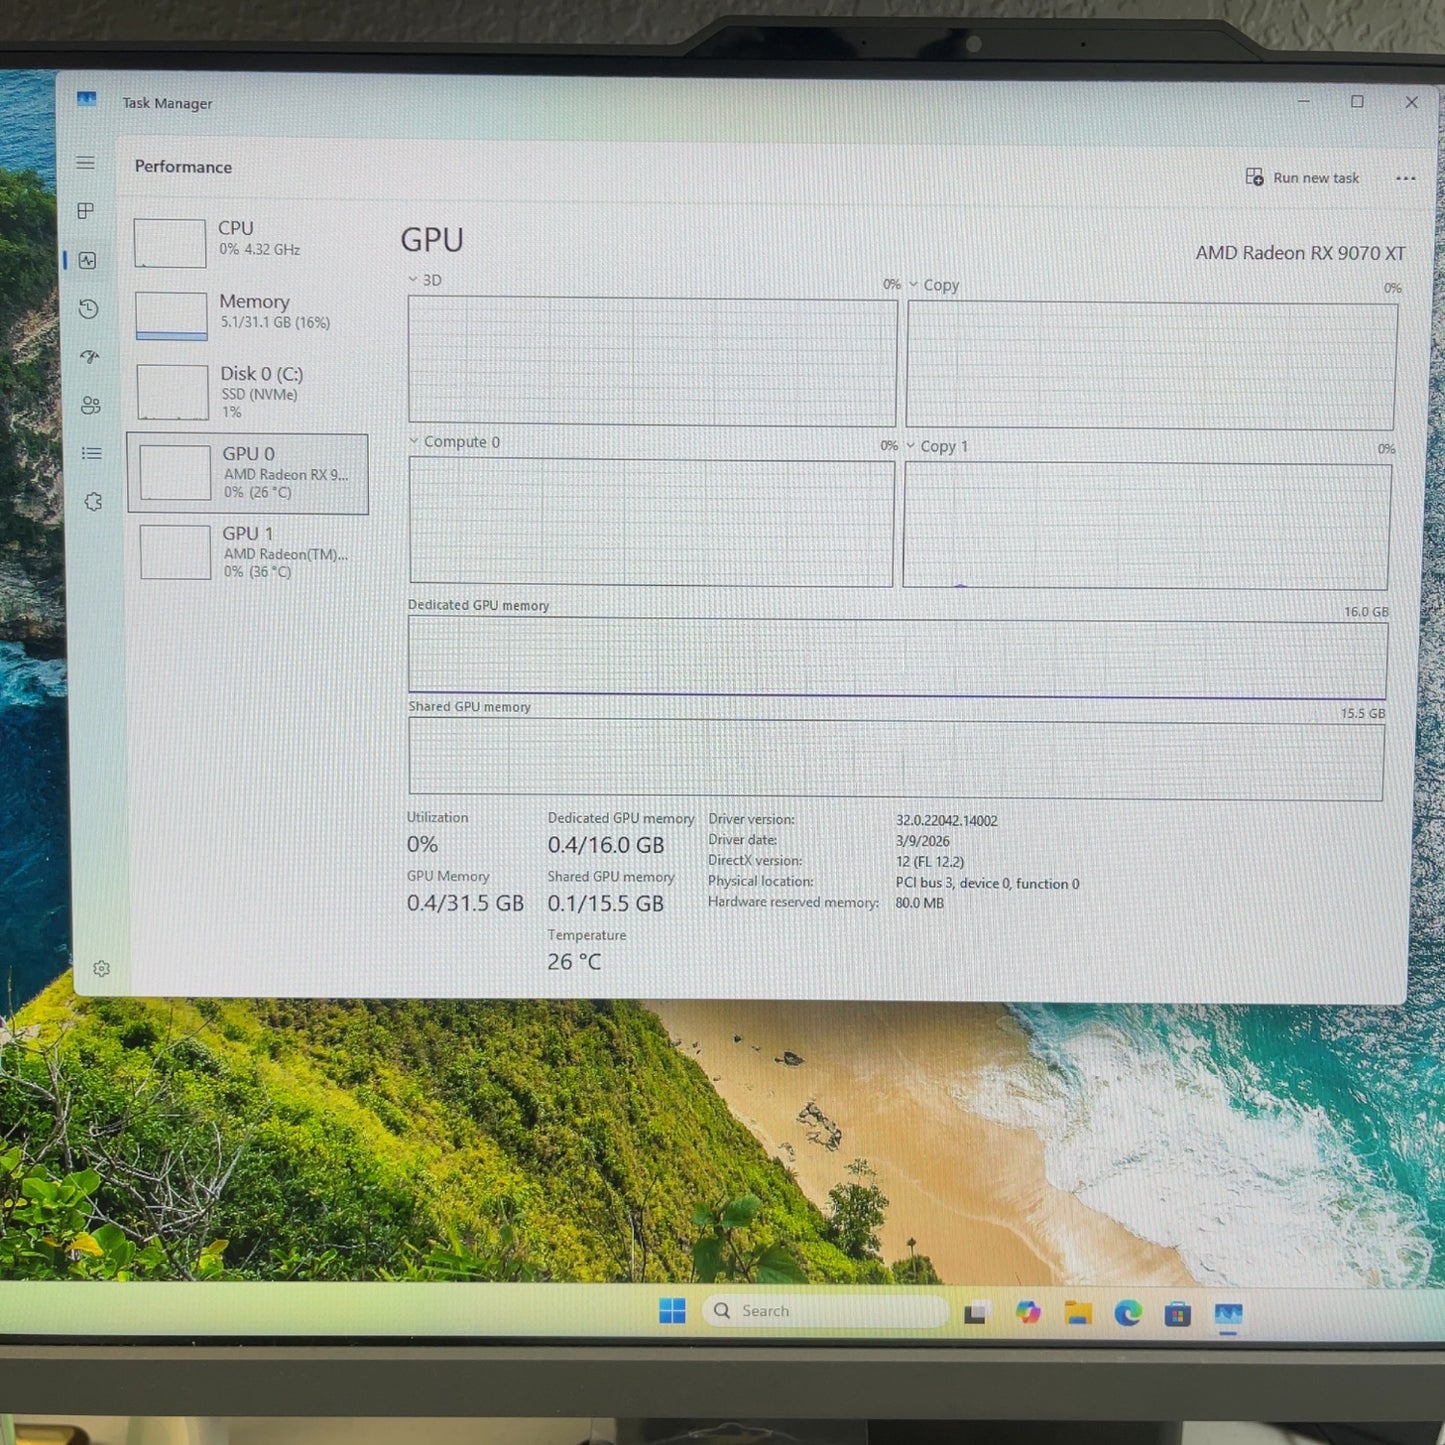The height and width of the screenshot is (1445, 1445).
Task: Select Disk 0 (C:) performance entry
Action: pyautogui.click(x=250, y=391)
